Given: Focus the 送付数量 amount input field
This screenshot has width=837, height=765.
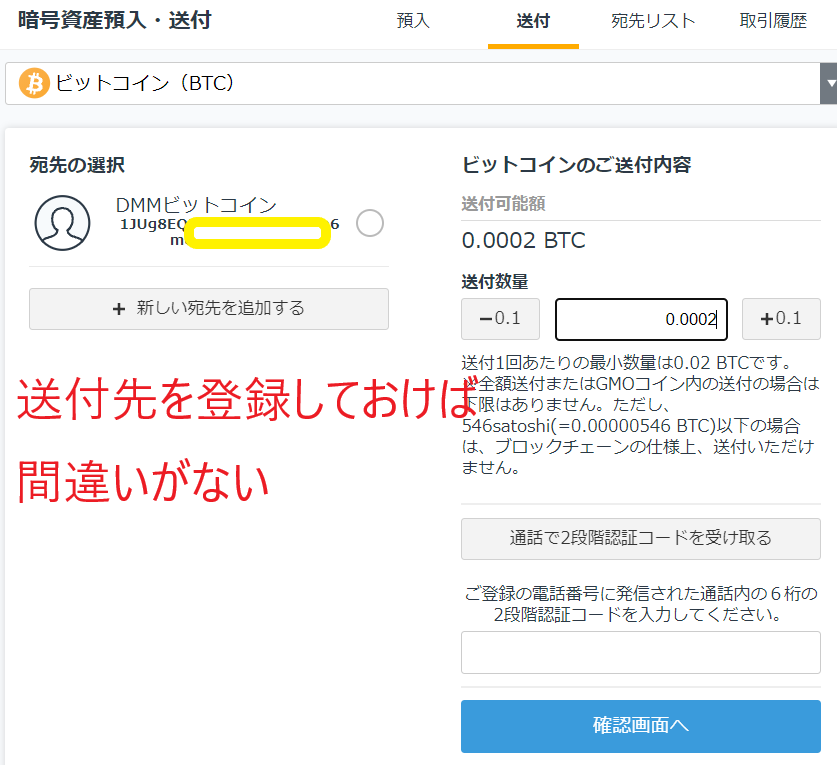Looking at the screenshot, I should (641, 319).
